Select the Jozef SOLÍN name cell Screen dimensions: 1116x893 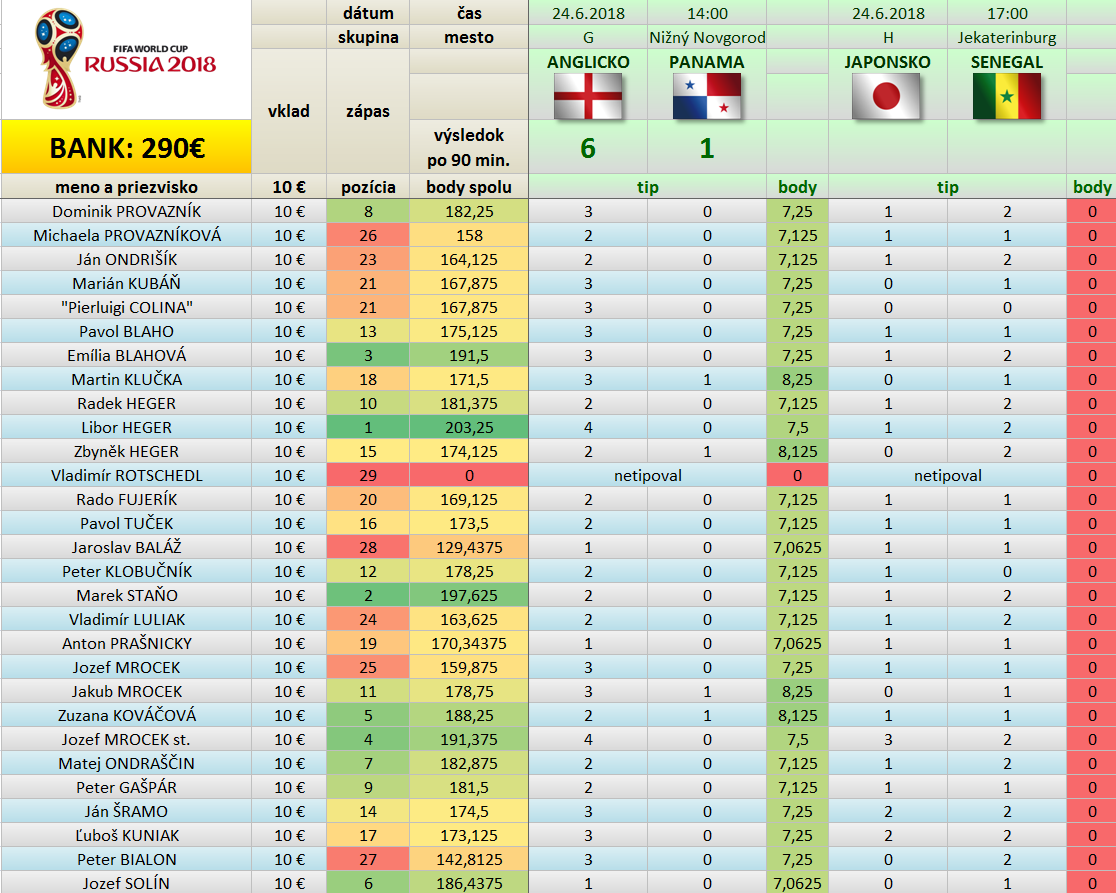click(126, 883)
